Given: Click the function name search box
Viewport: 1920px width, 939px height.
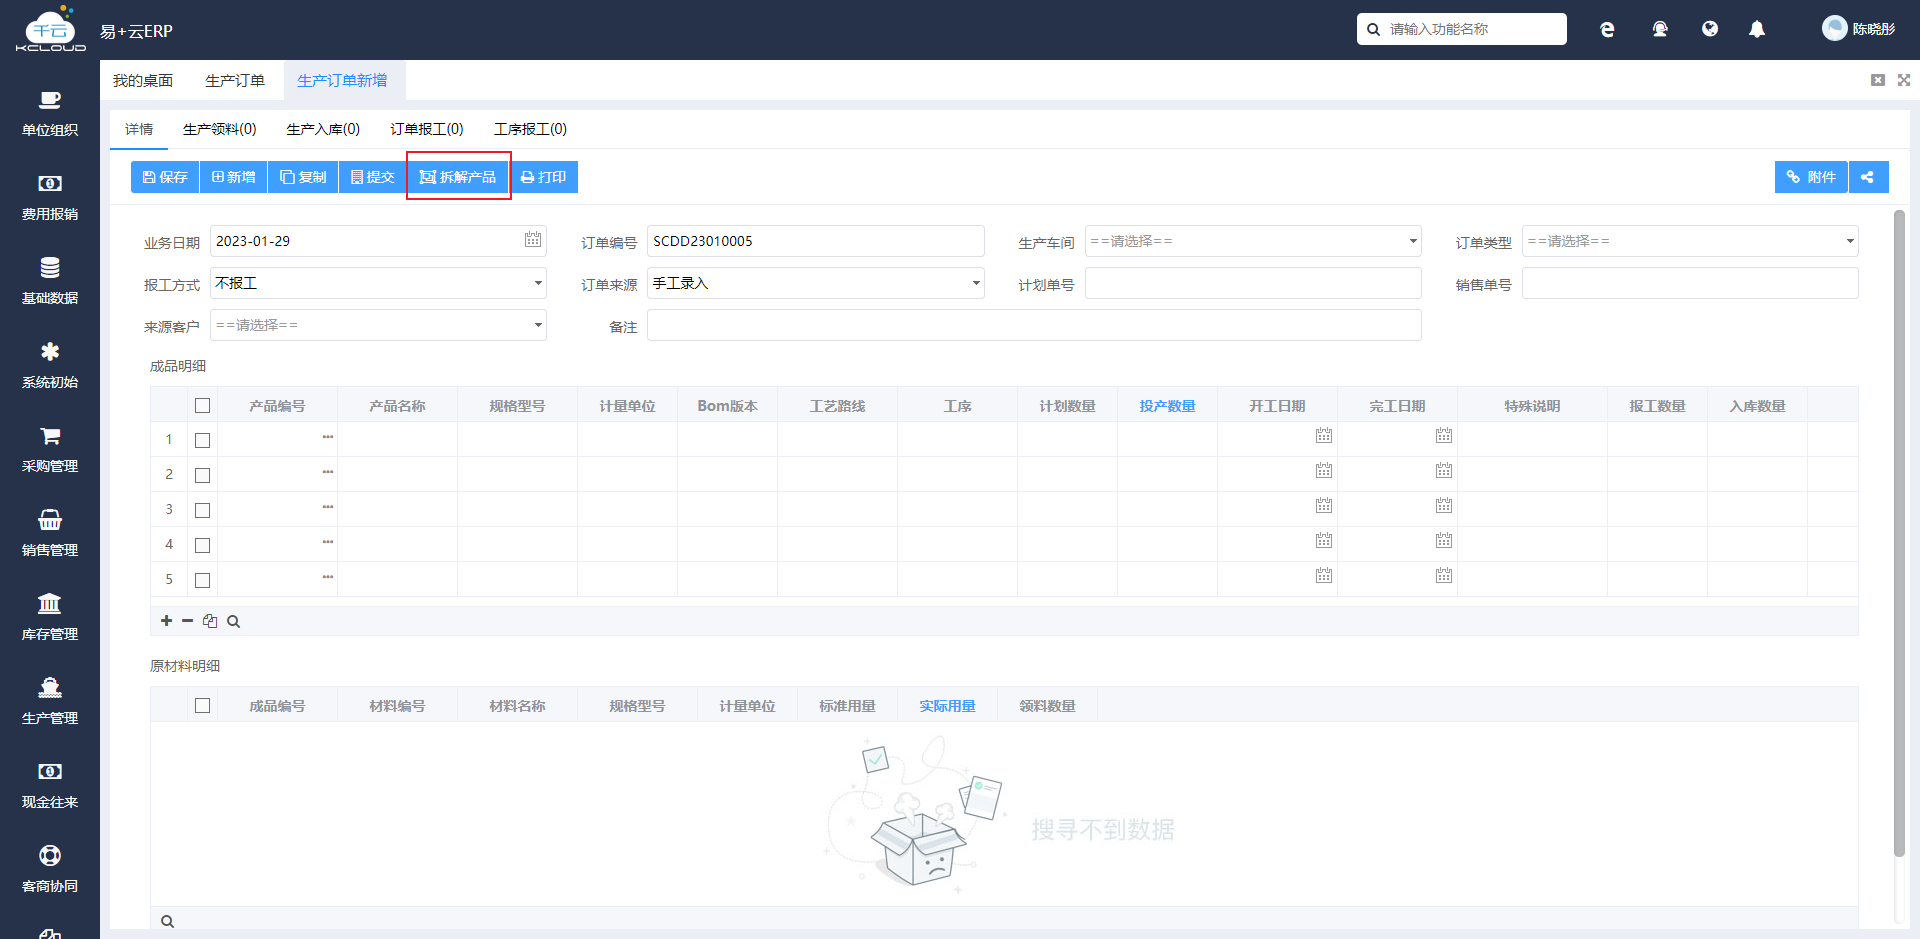Looking at the screenshot, I should point(1462,29).
